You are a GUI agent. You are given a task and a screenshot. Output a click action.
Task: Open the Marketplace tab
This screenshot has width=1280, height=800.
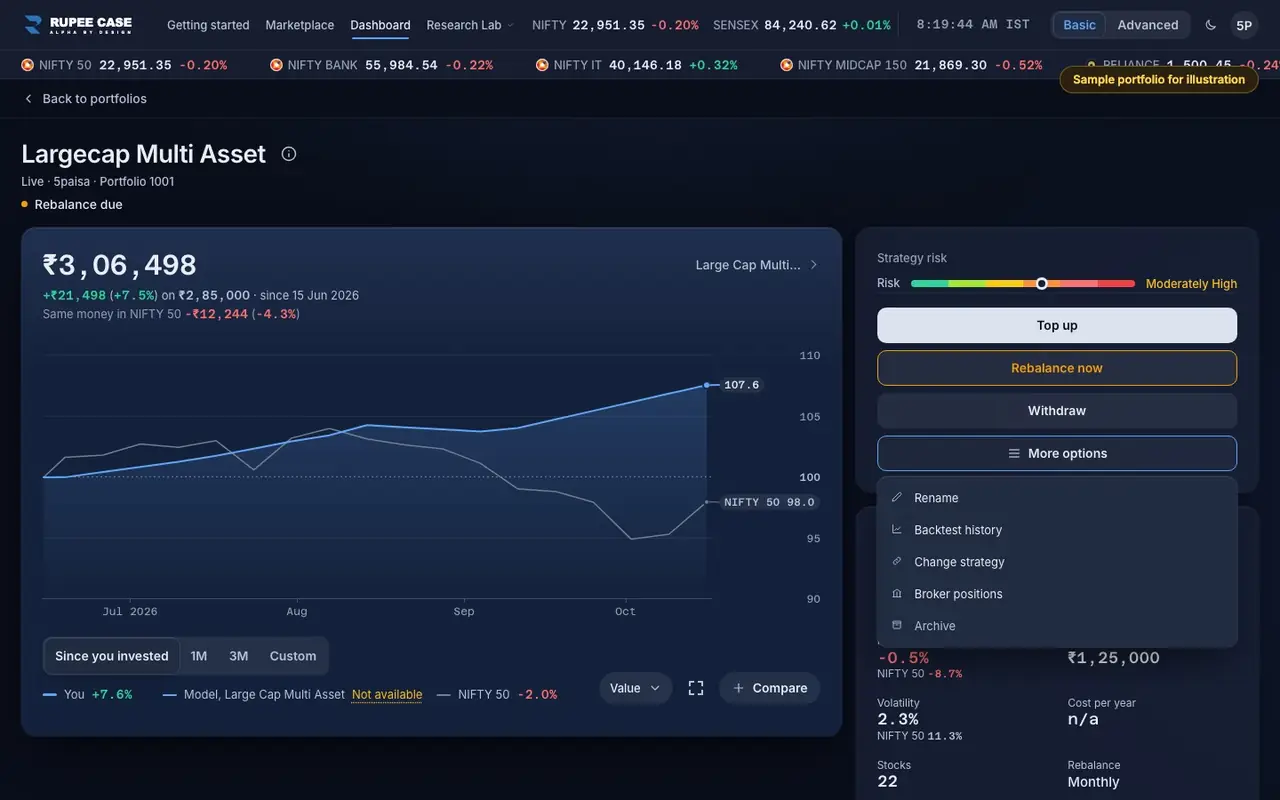tap(300, 25)
